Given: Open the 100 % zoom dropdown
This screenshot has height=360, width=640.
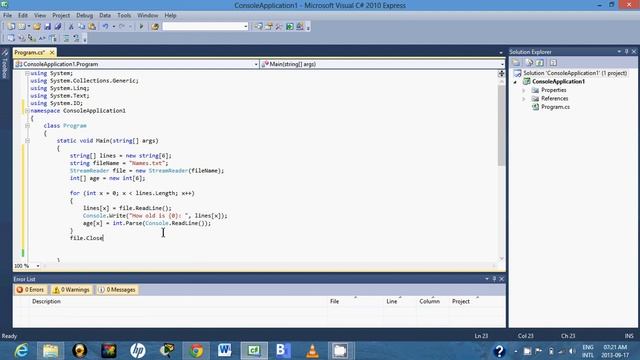Looking at the screenshot, I should point(38,266).
